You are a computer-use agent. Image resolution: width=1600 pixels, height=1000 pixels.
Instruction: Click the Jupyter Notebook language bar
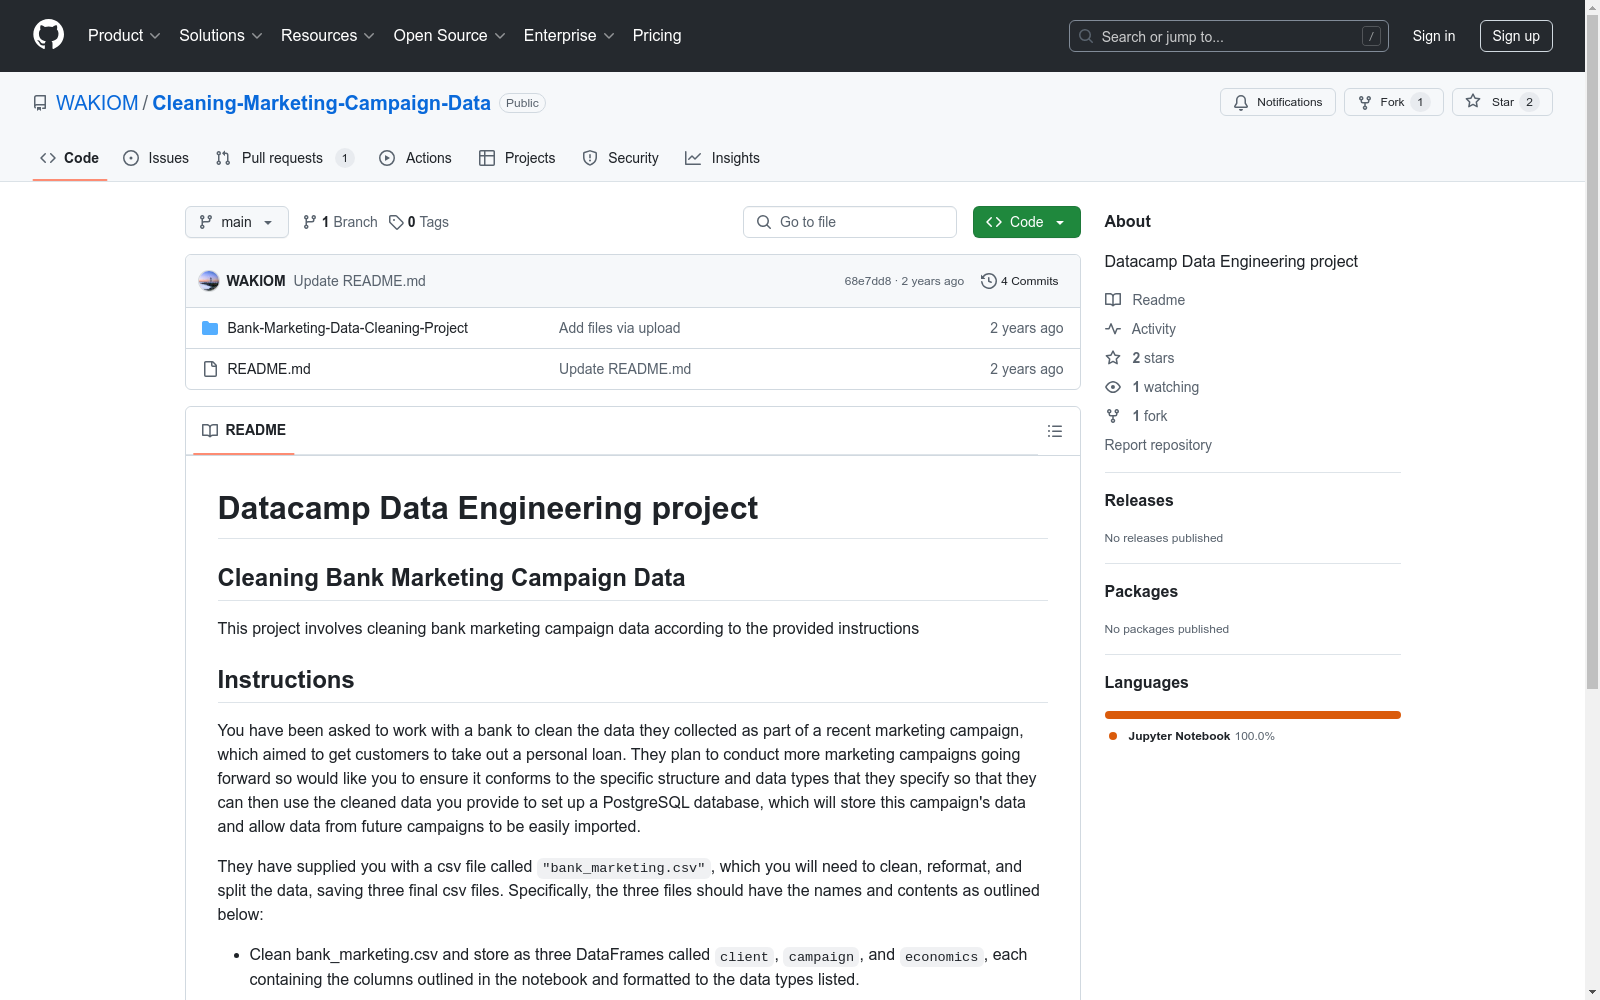point(1253,715)
